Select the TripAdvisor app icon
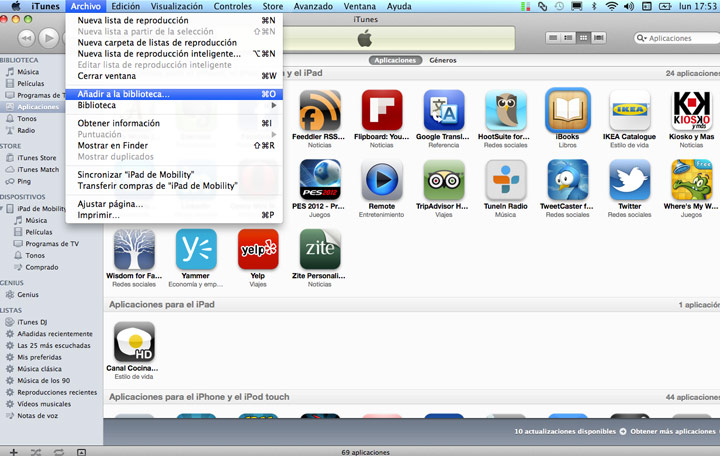Image resolution: width=720 pixels, height=456 pixels. (442, 180)
